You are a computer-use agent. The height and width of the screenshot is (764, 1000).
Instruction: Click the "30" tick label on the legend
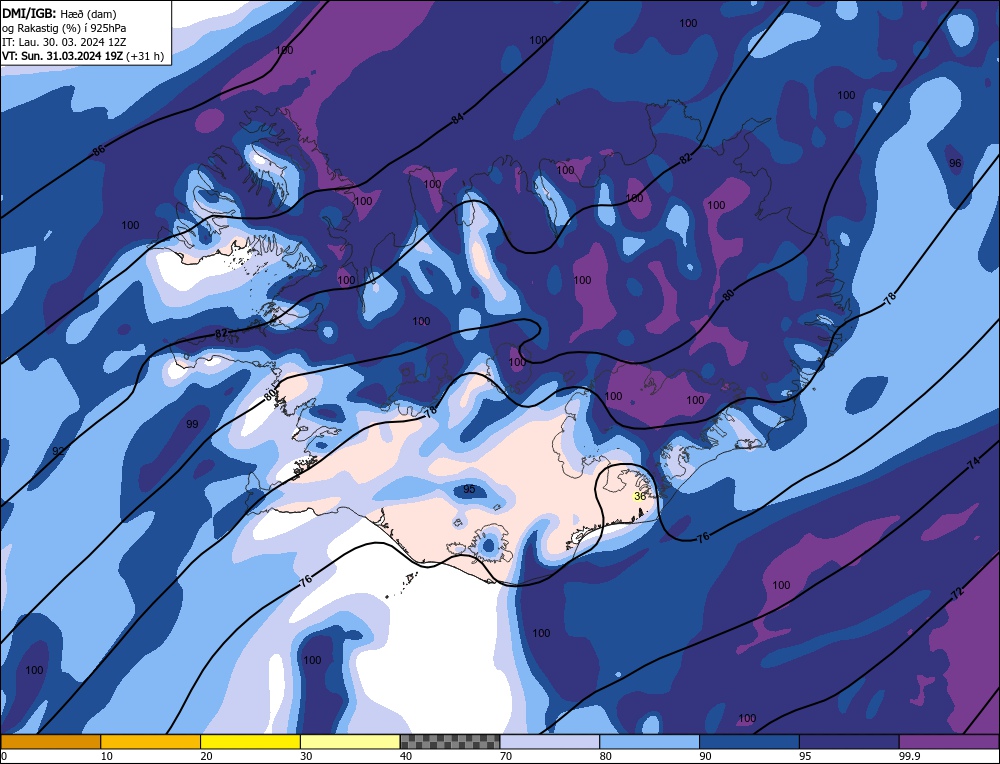pyautogui.click(x=306, y=756)
